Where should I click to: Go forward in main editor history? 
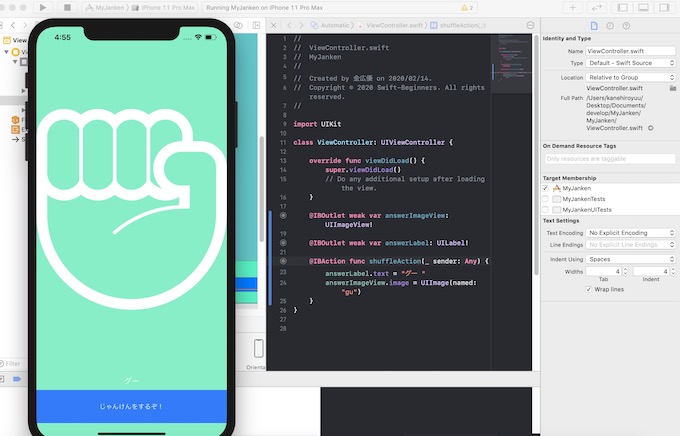25,25
